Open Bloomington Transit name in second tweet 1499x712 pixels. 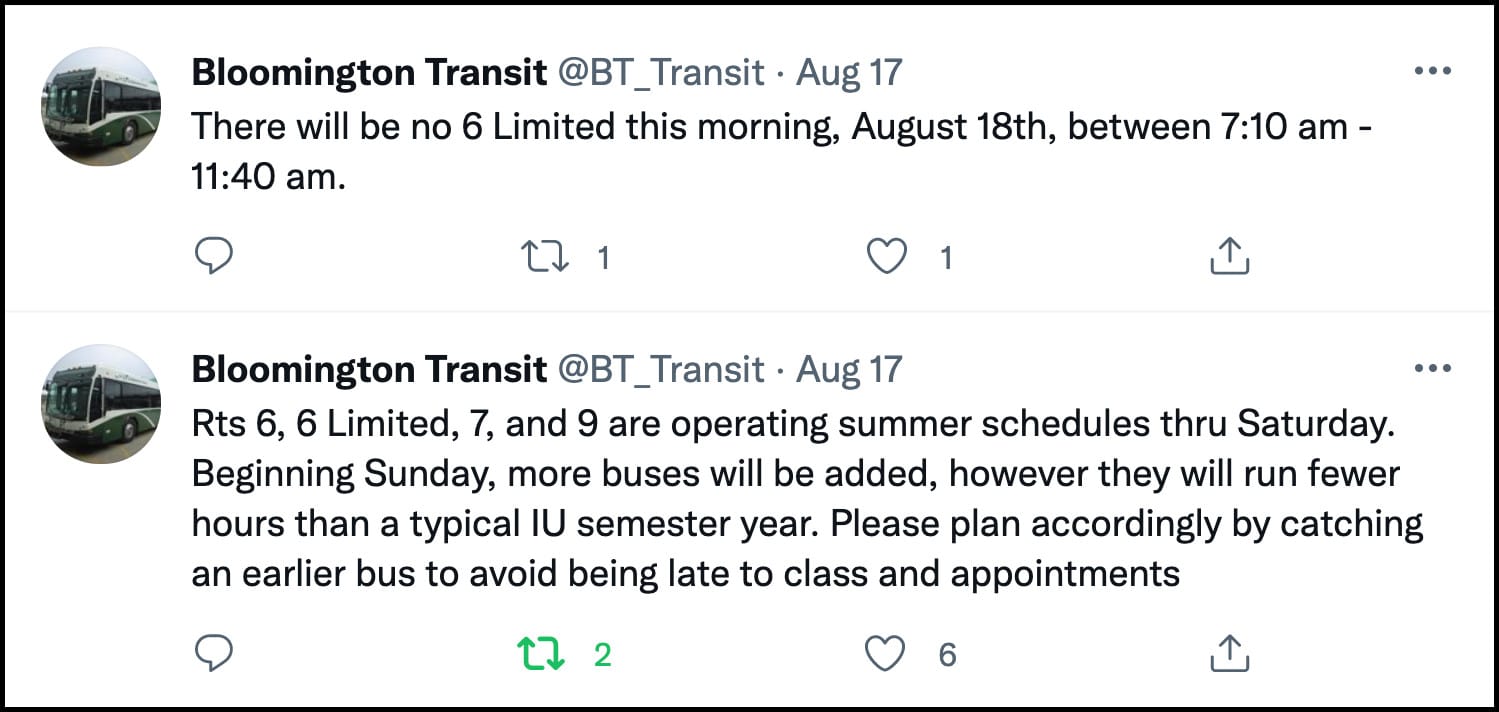[369, 370]
